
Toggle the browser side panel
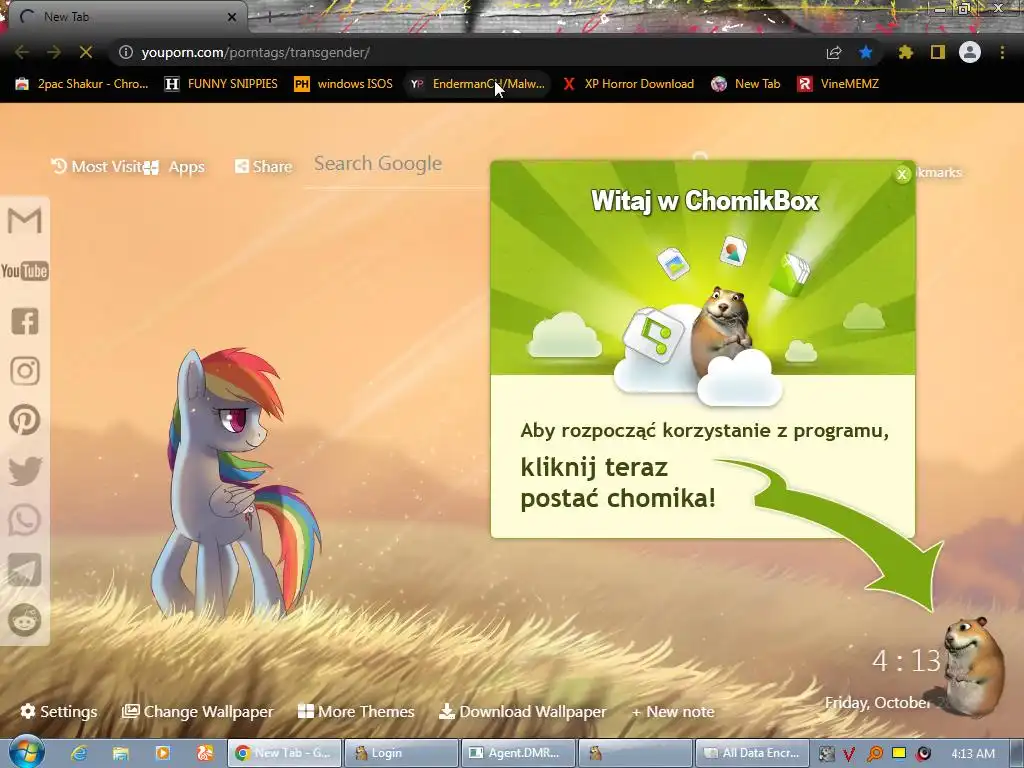[x=938, y=52]
